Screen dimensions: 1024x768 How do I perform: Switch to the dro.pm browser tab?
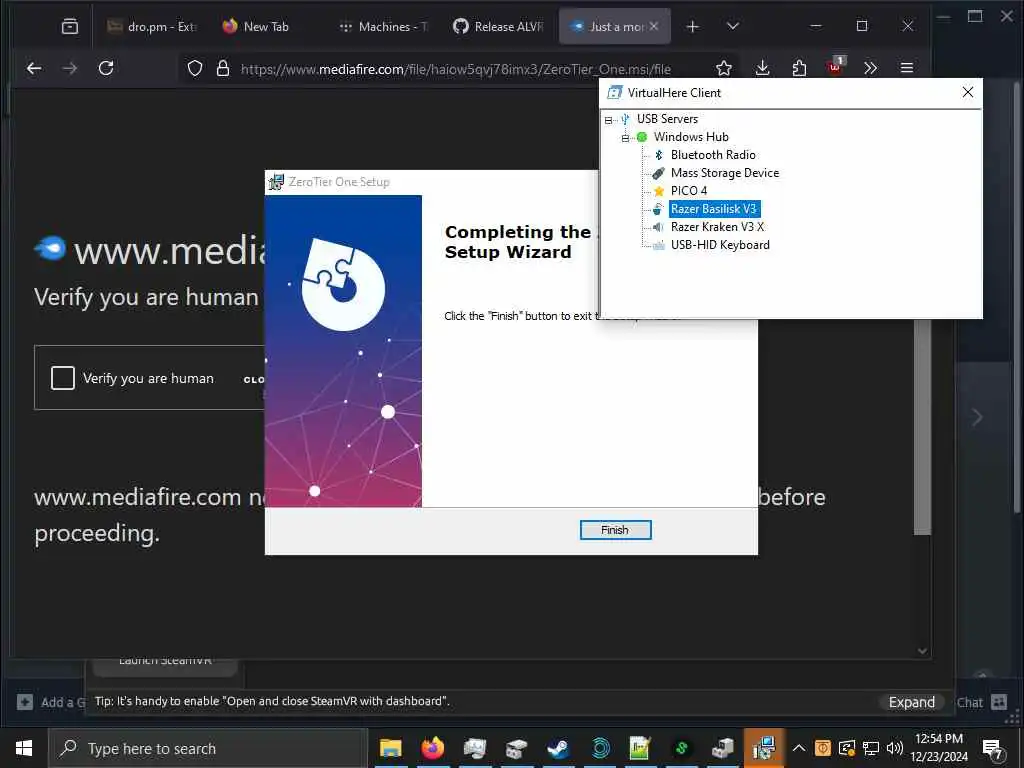pyautogui.click(x=152, y=26)
